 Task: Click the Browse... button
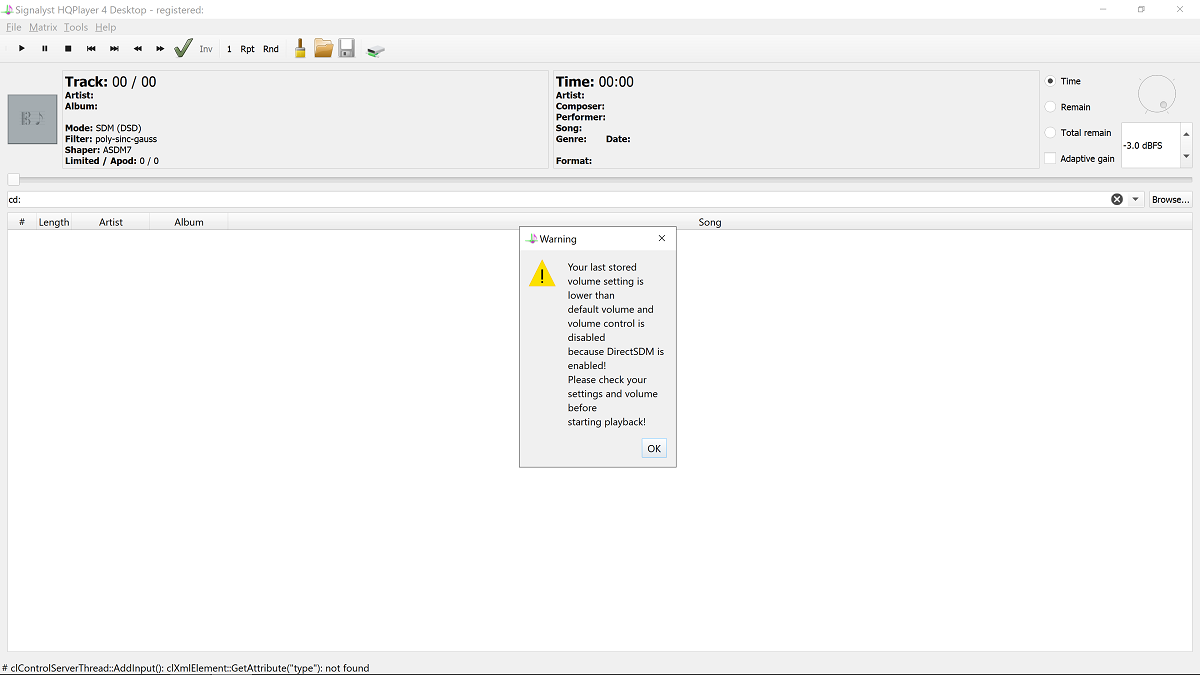pos(1171,199)
